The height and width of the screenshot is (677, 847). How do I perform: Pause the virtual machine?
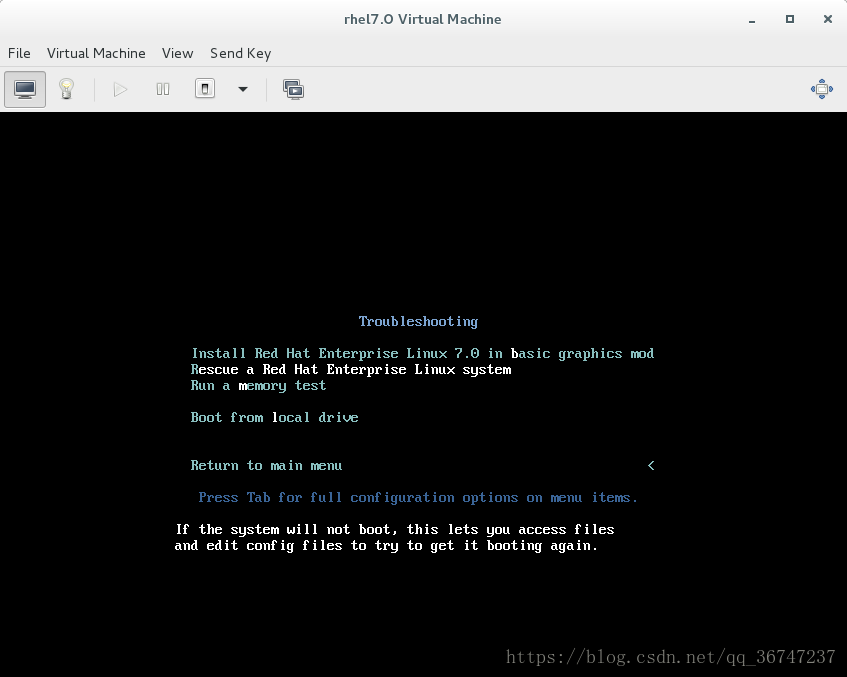point(163,89)
